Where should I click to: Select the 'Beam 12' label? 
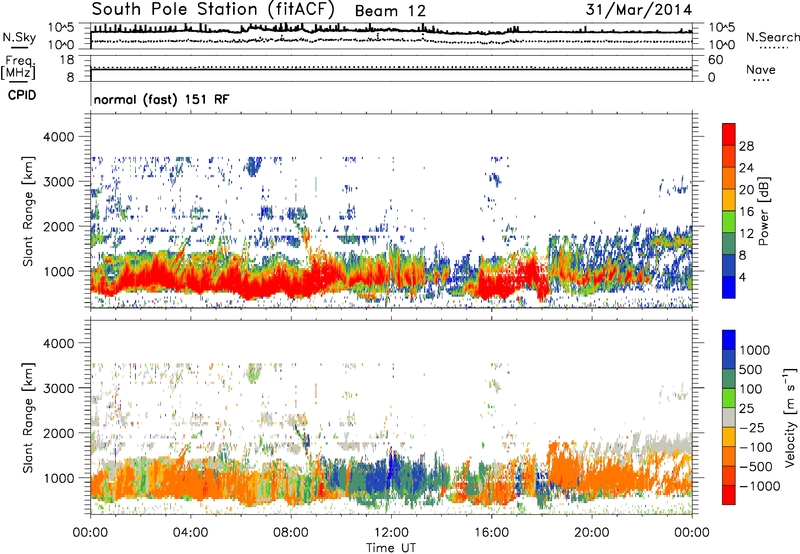[390, 11]
